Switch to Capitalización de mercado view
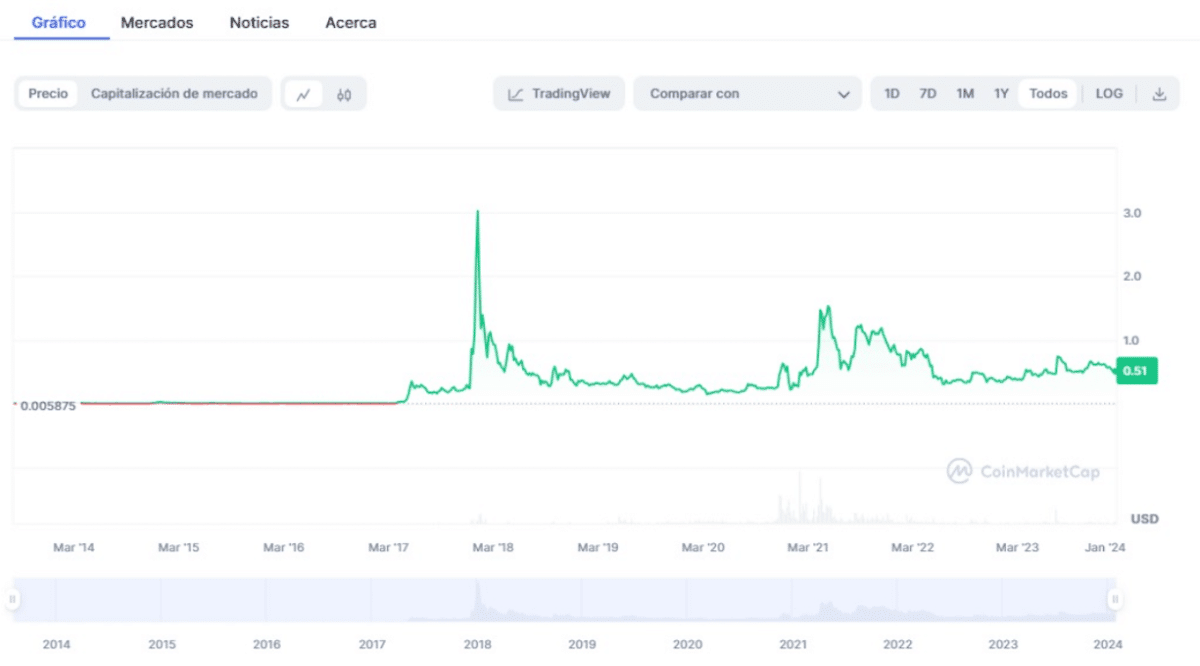This screenshot has width=1200, height=666. point(178,93)
